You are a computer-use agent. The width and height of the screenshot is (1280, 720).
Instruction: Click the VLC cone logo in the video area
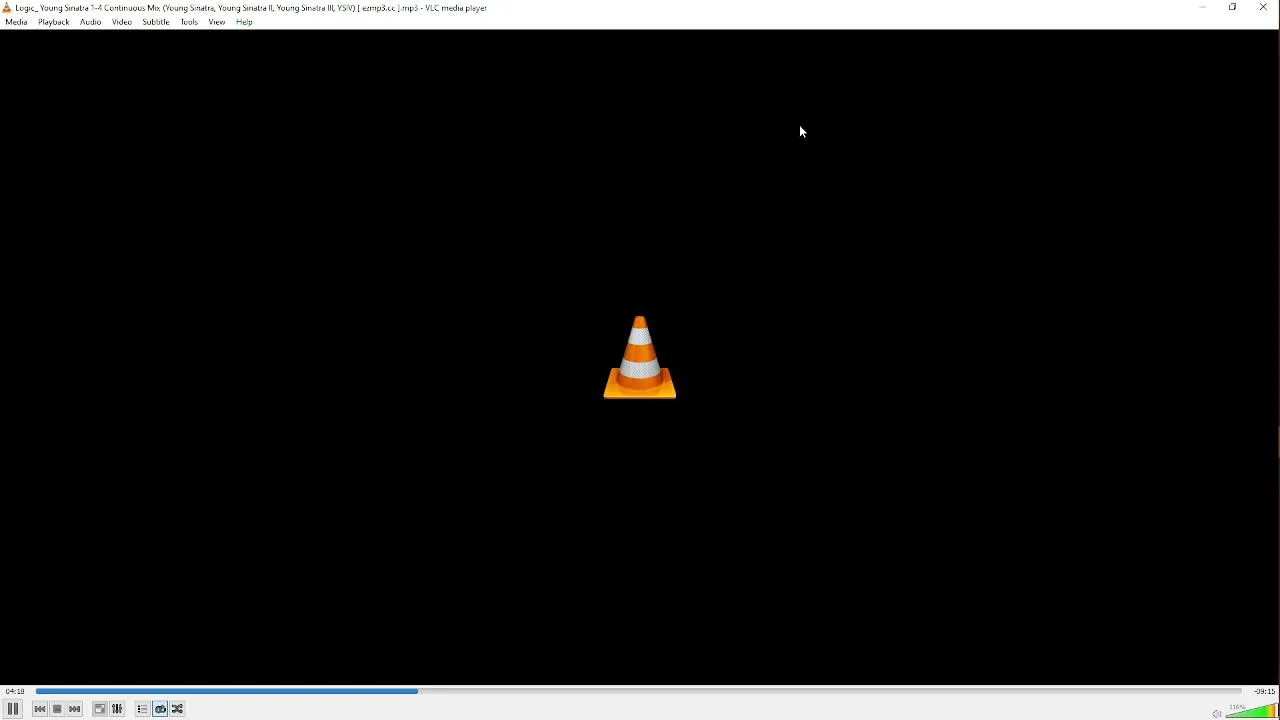pyautogui.click(x=641, y=358)
